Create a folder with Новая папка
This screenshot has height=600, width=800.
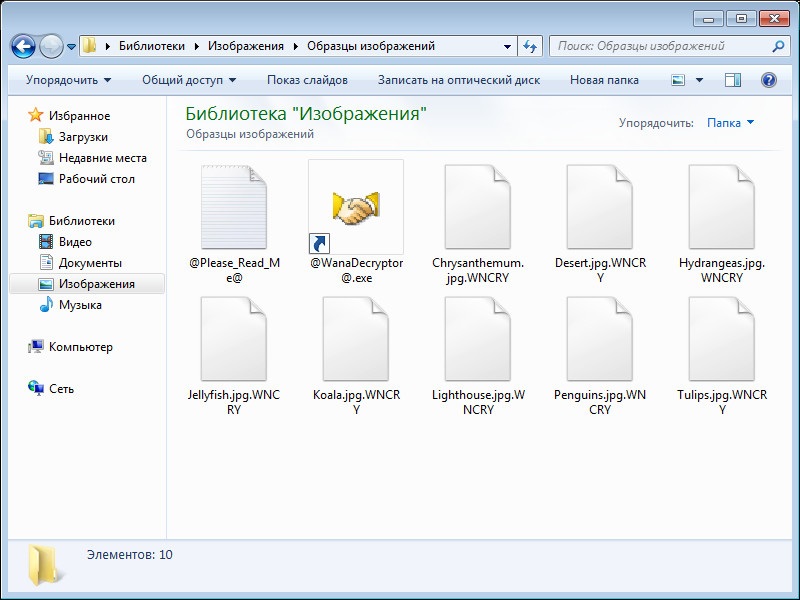(604, 80)
